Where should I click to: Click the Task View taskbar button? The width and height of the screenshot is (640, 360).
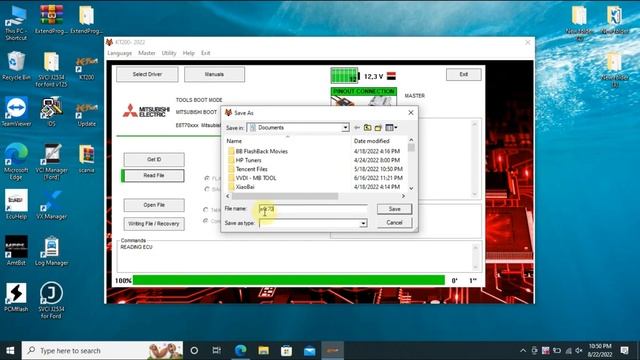click(216, 350)
